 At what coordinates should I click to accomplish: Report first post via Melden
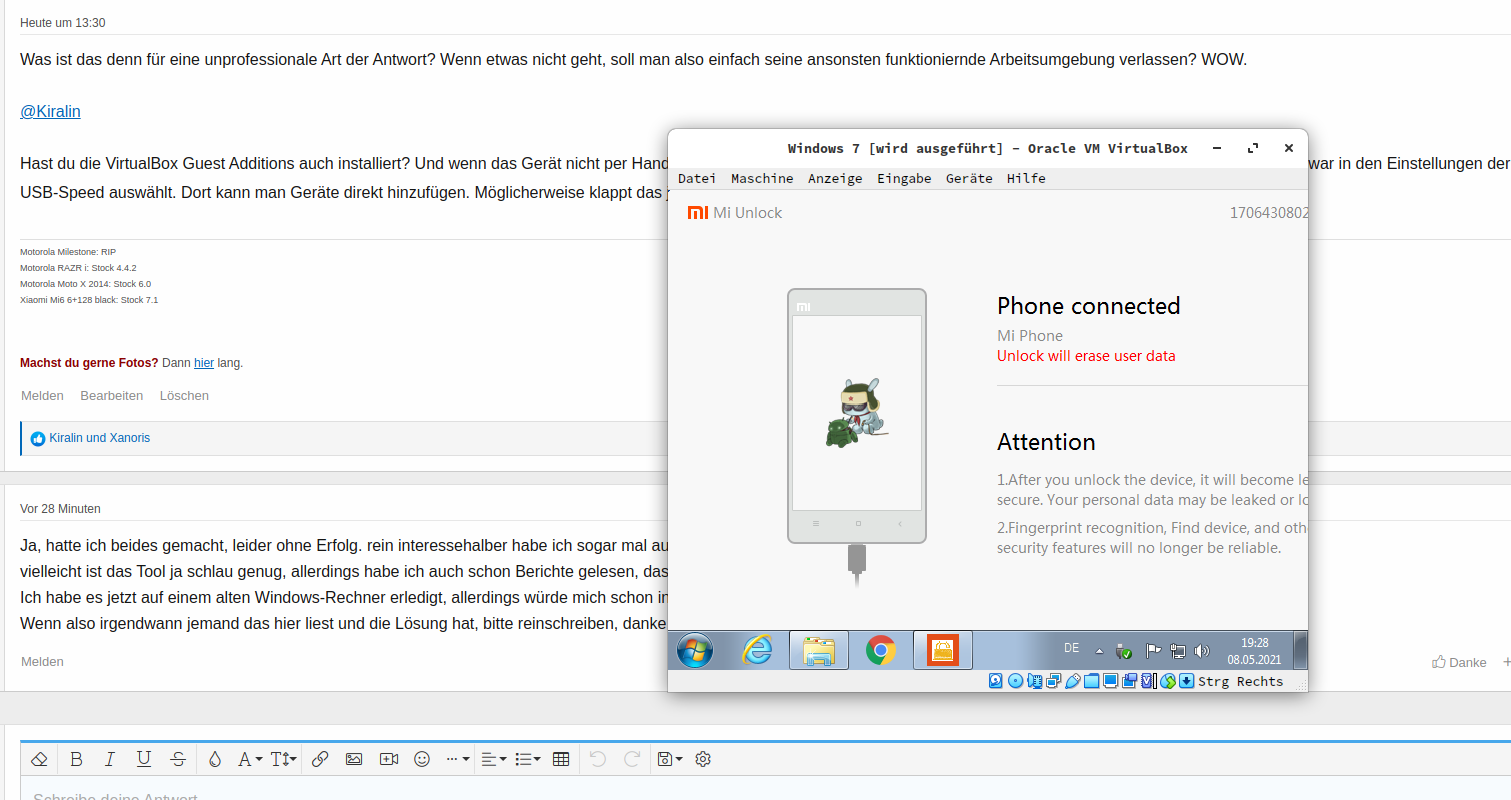[42, 396]
